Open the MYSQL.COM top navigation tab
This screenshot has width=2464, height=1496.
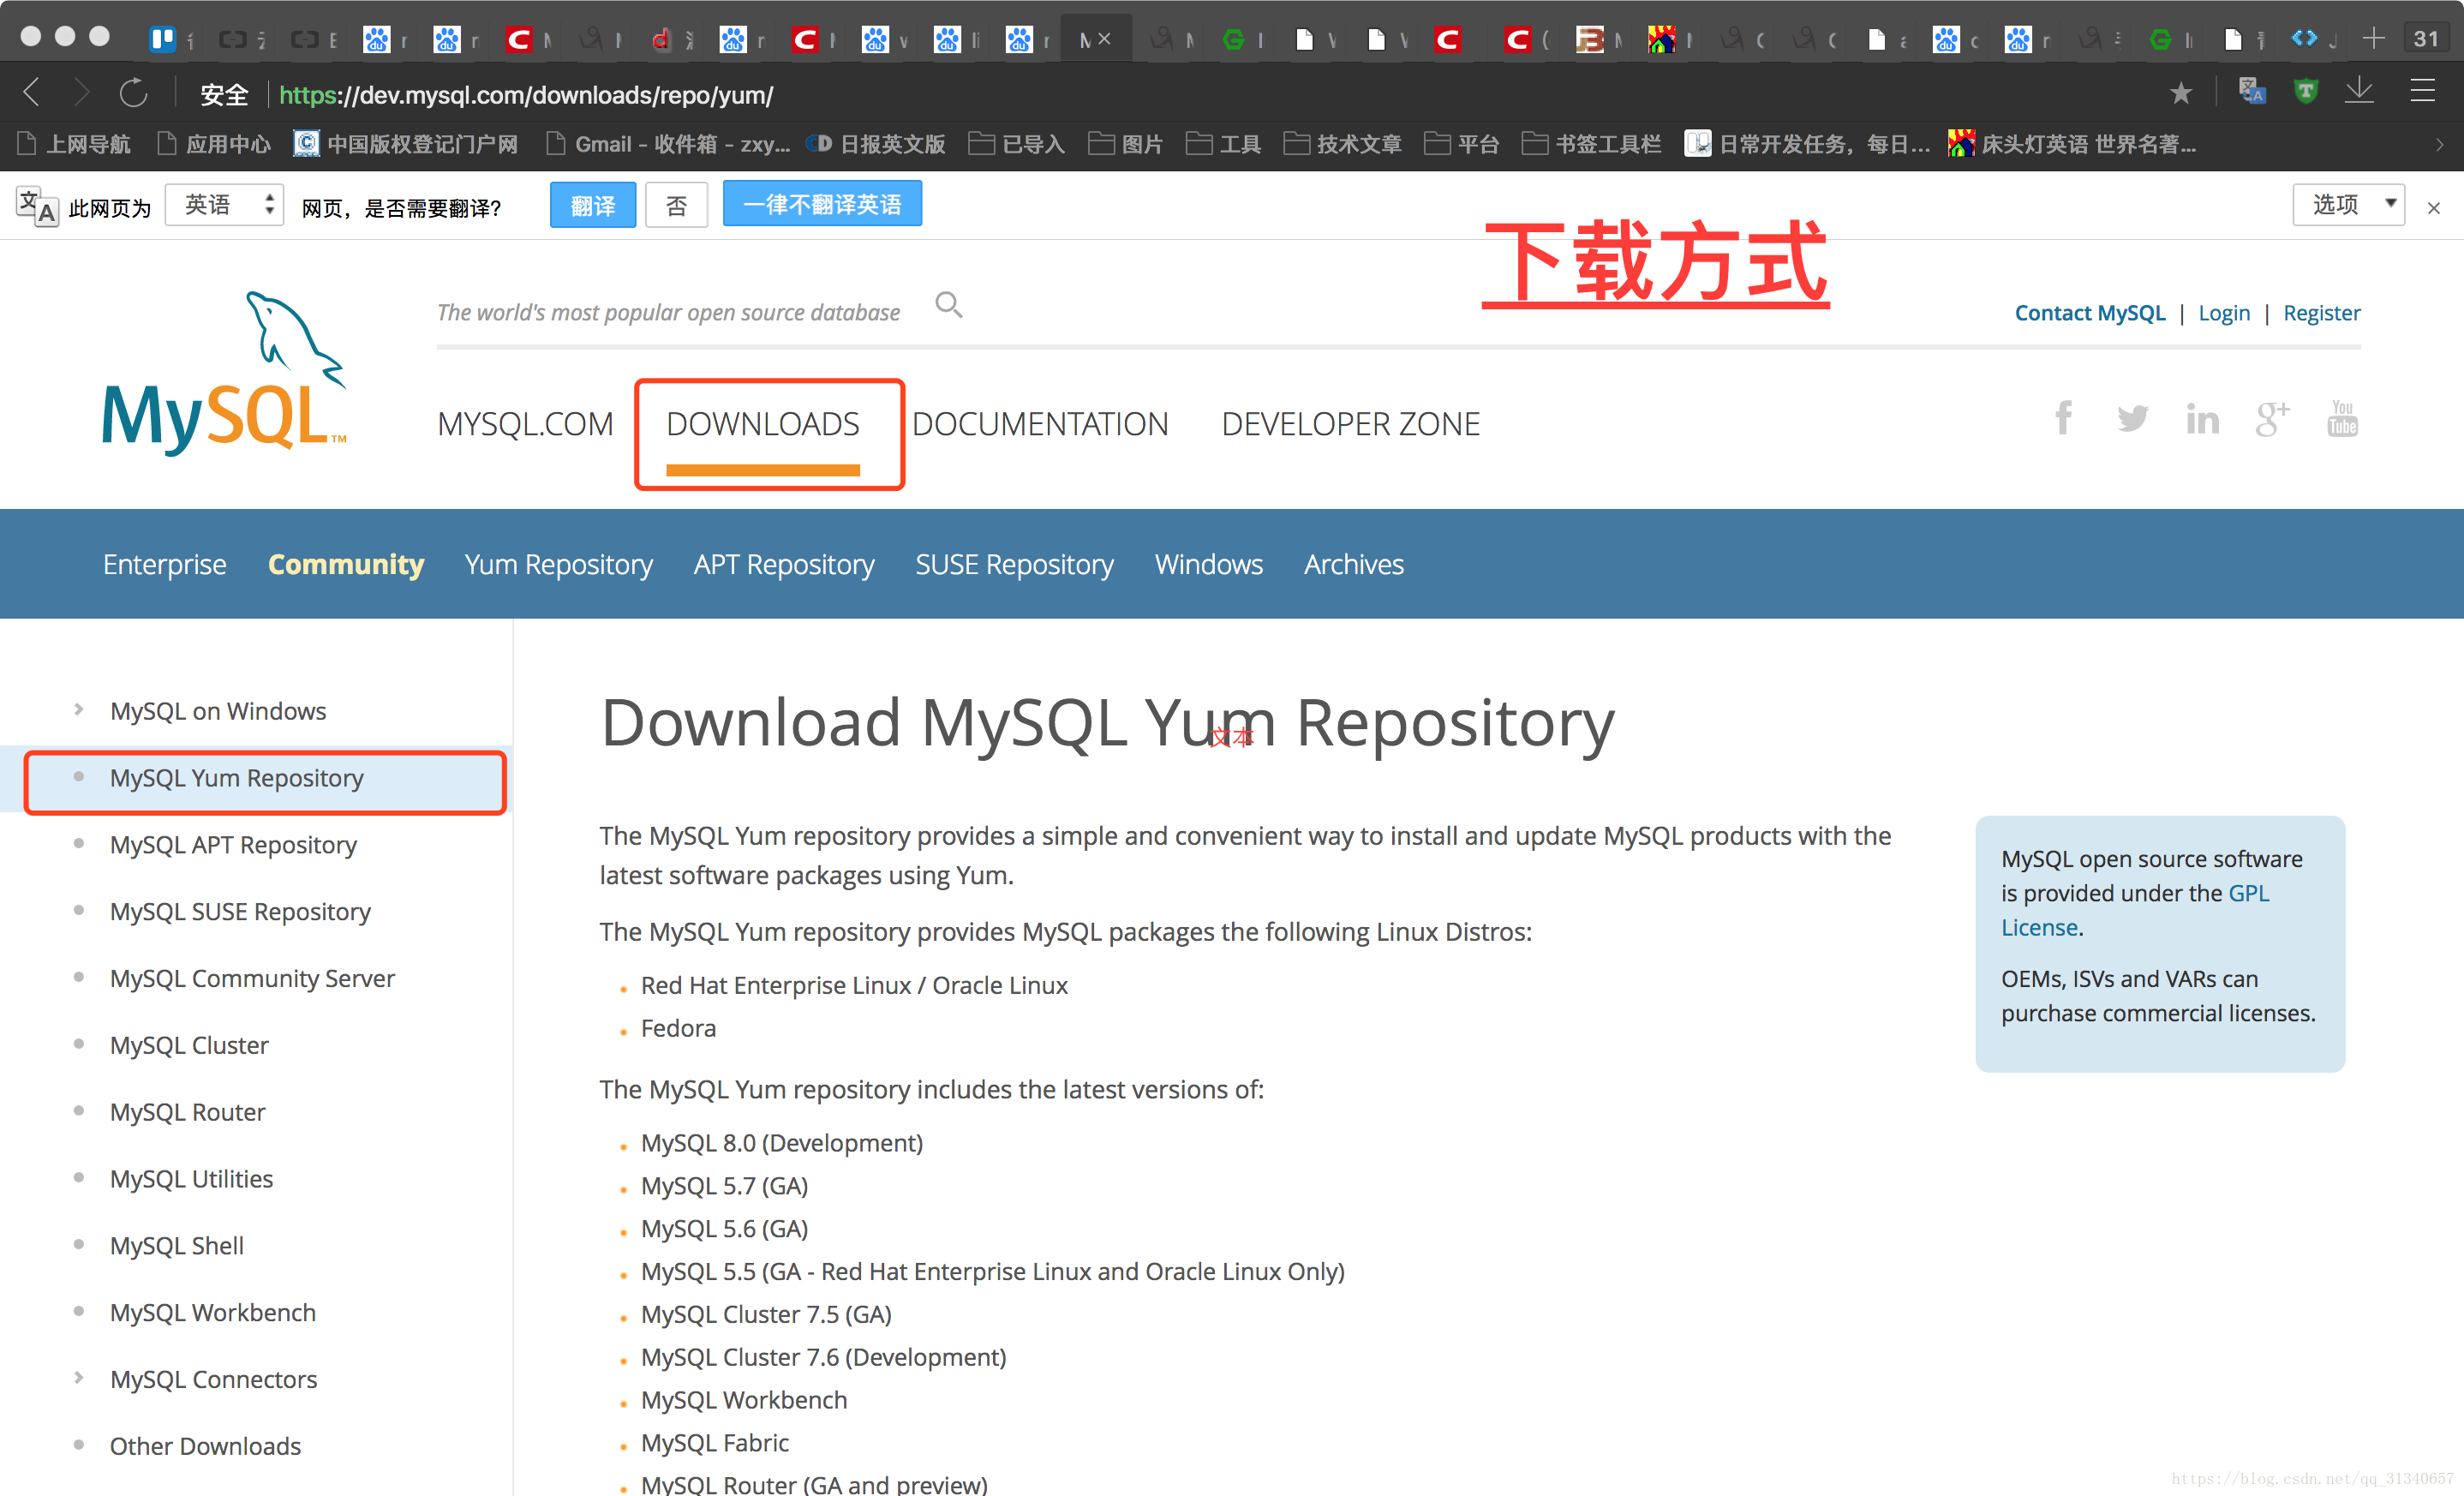pos(525,424)
